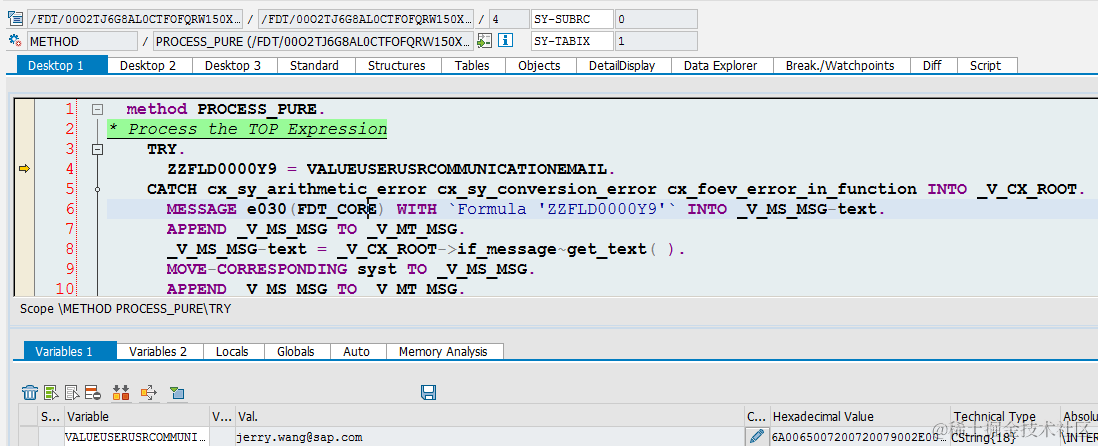Click the Scope \METHOD PROCESS_PURE\TRY status text

tap(125, 308)
